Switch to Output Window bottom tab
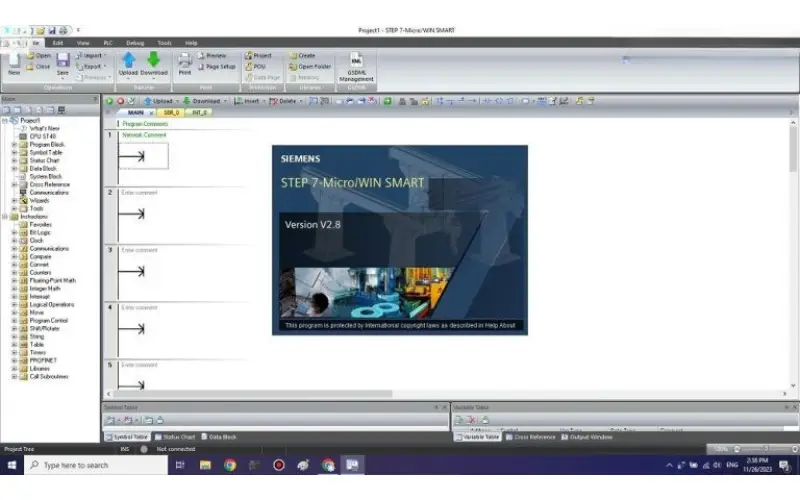800x500 pixels. 587,437
